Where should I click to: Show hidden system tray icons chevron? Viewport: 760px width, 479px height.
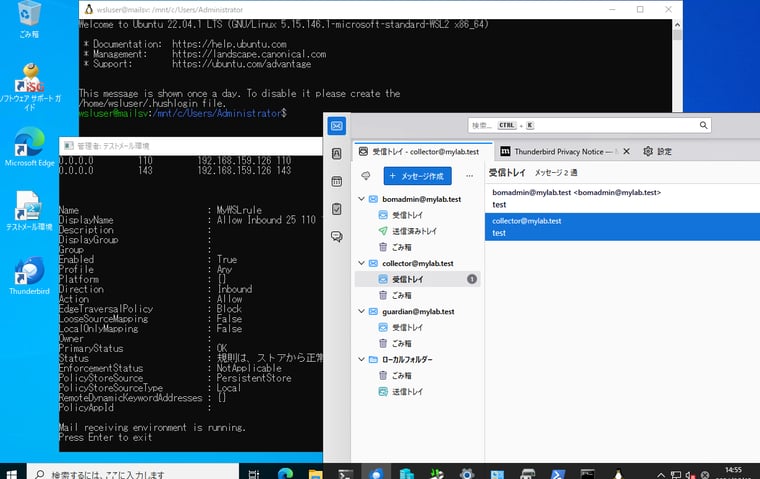pos(661,474)
